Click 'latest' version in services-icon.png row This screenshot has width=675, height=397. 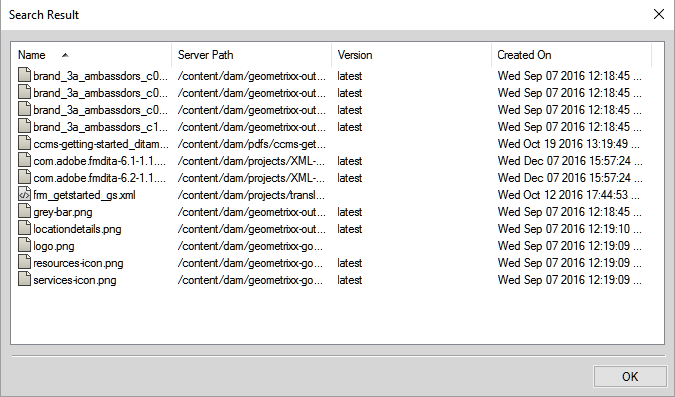350,280
